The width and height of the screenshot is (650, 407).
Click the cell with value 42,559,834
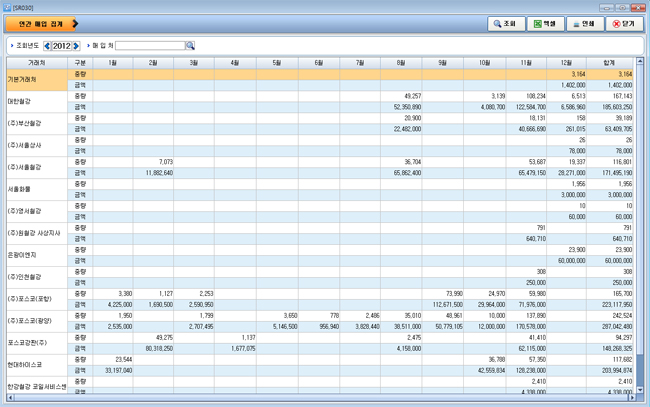[x=485, y=371]
